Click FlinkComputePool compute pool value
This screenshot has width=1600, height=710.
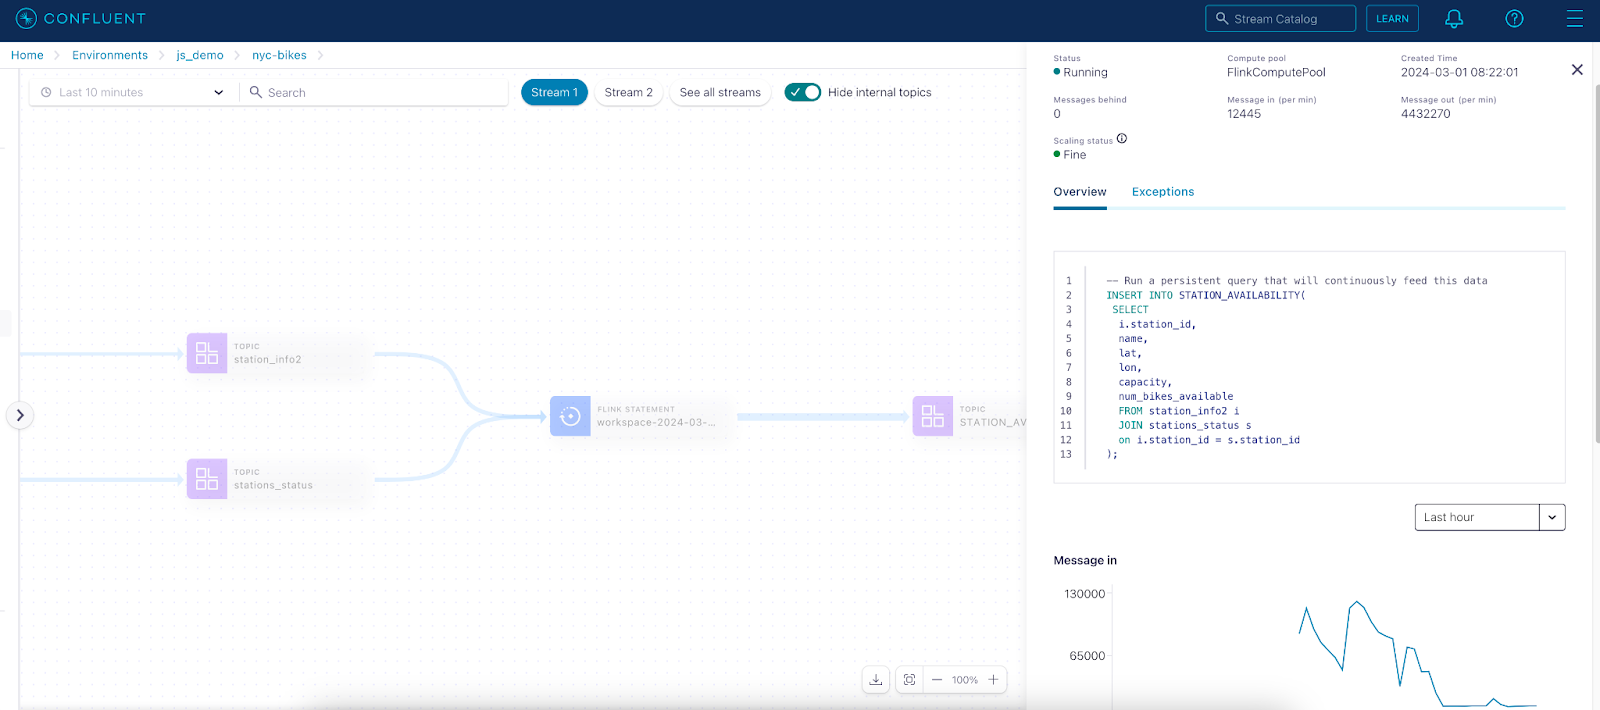click(x=1276, y=72)
